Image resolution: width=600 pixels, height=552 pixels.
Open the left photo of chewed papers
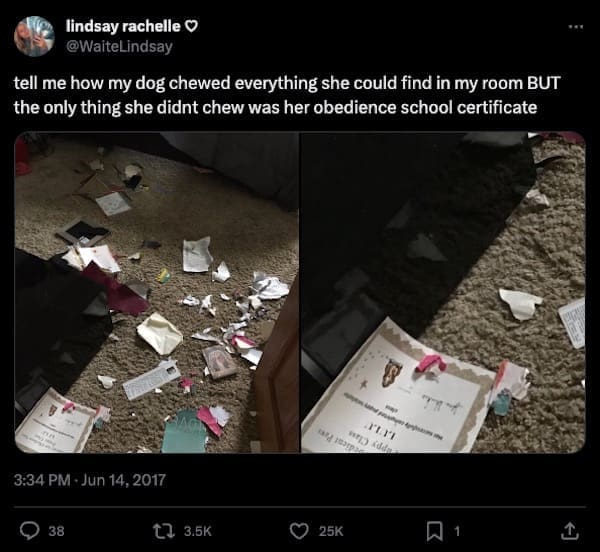tap(157, 292)
